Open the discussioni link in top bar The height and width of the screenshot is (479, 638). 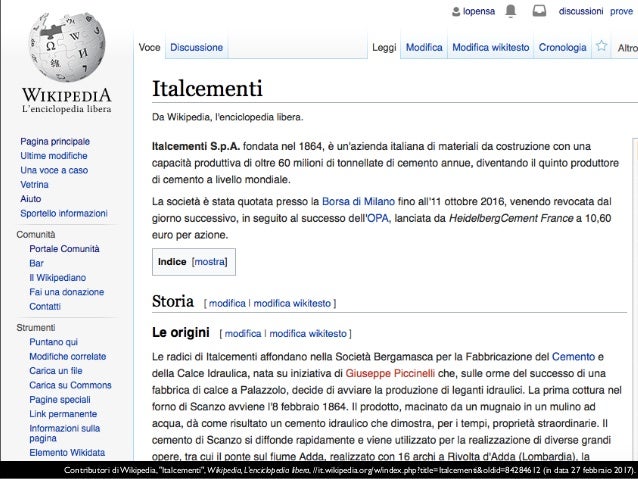click(x=581, y=11)
